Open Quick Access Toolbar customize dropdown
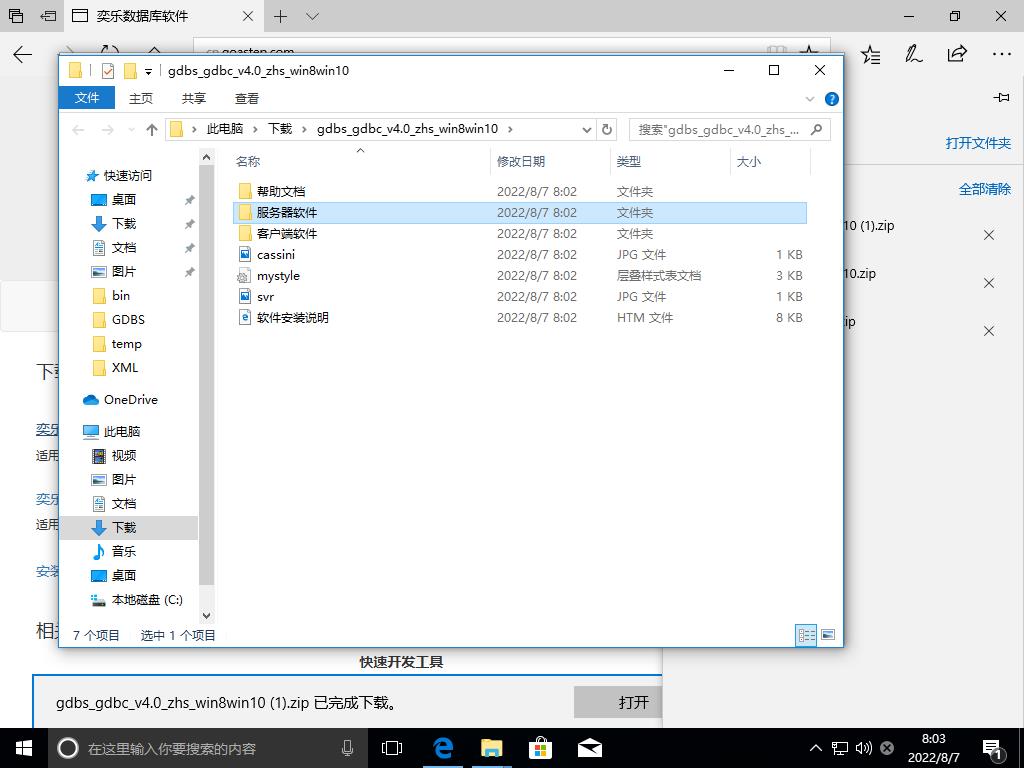 [x=148, y=71]
